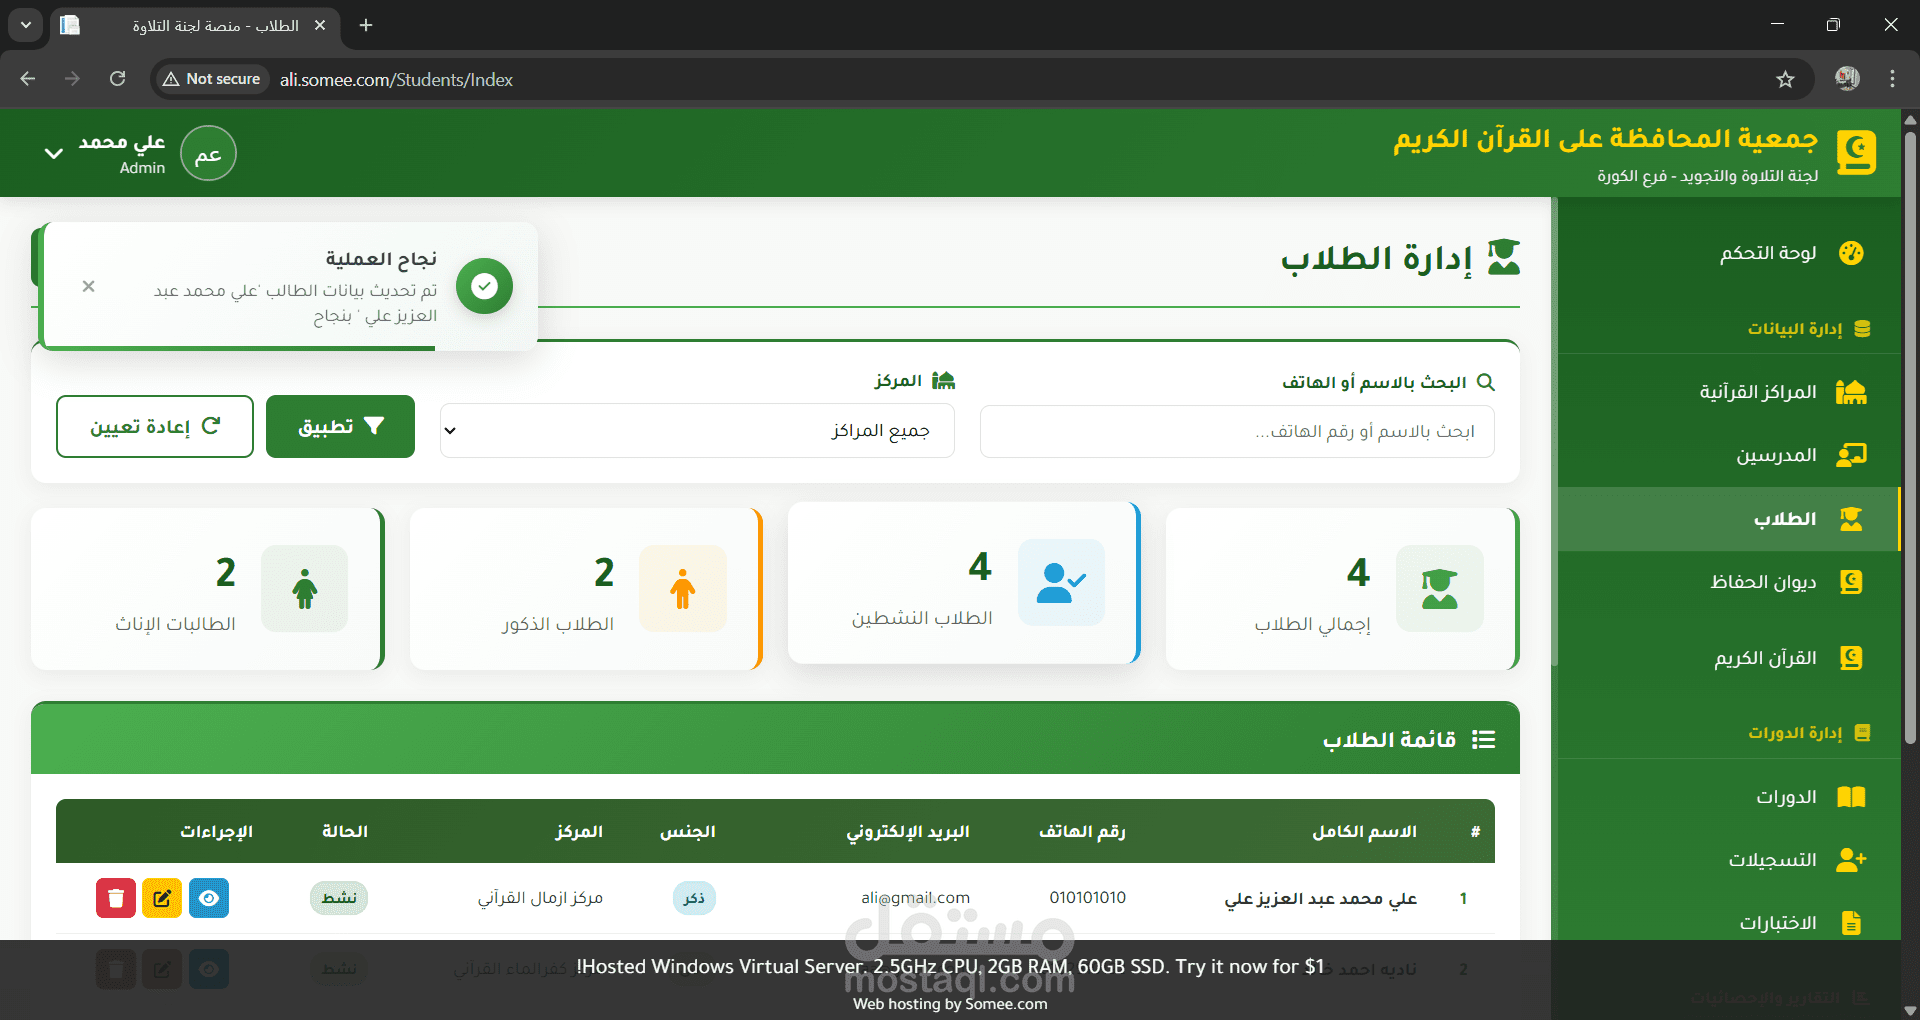Open the browser profile avatar
This screenshot has height=1020, width=1920.
coord(1847,79)
